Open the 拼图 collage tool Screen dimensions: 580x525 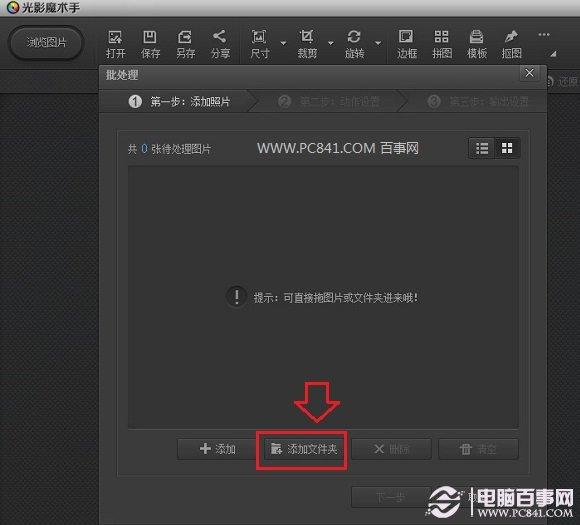click(442, 44)
